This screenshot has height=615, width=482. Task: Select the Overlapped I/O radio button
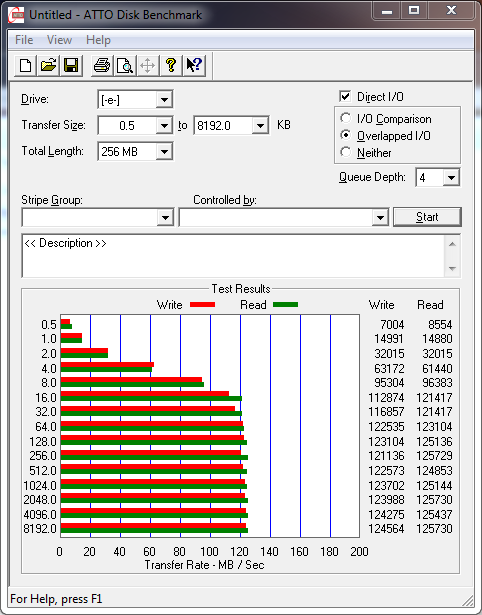[346, 135]
